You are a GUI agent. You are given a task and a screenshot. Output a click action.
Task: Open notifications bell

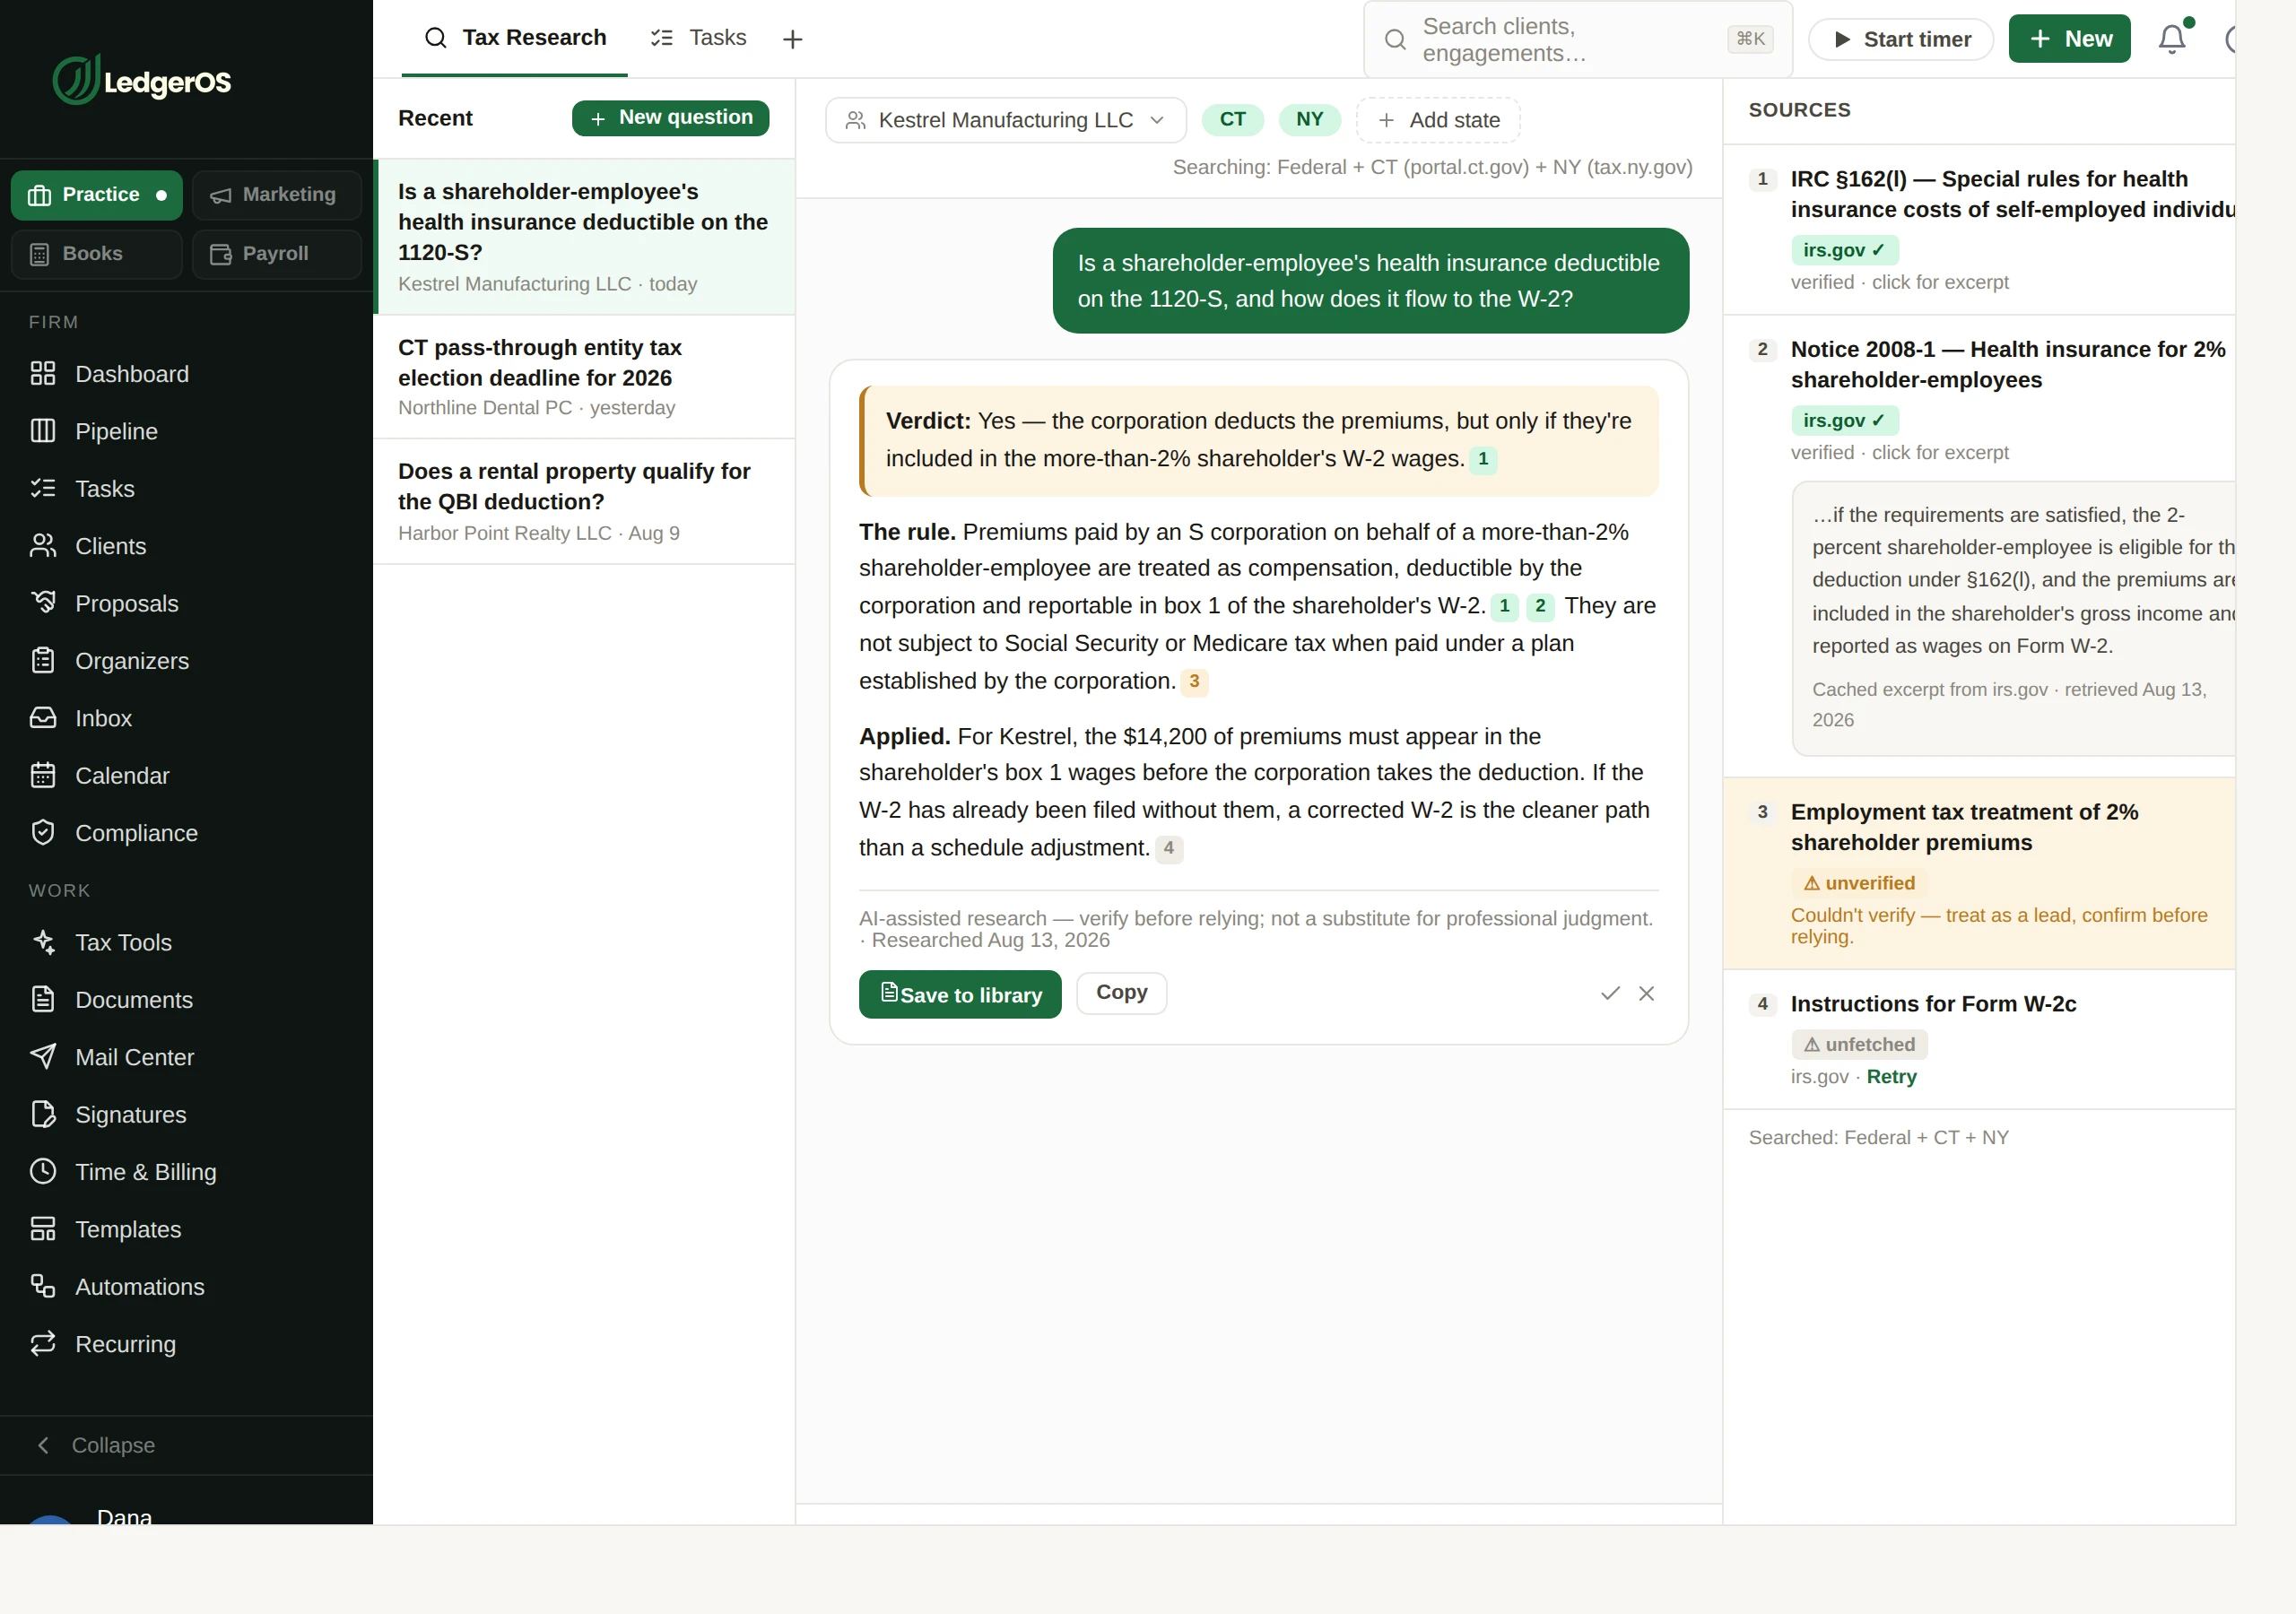2172,39
